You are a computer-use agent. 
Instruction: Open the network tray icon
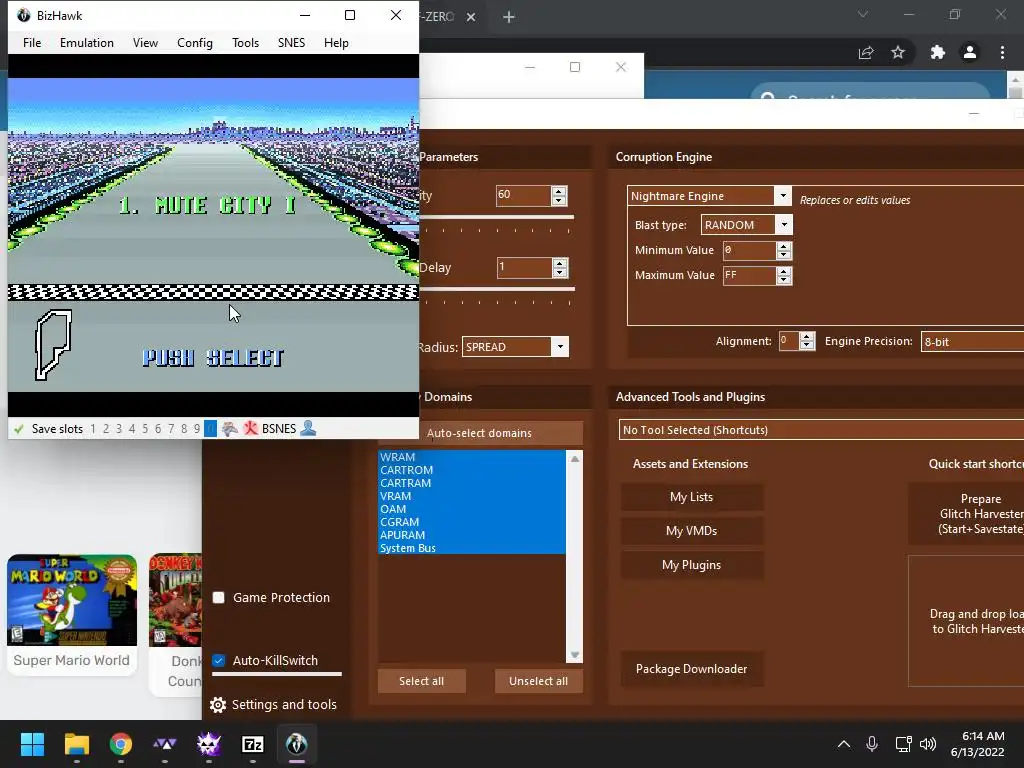(x=903, y=744)
